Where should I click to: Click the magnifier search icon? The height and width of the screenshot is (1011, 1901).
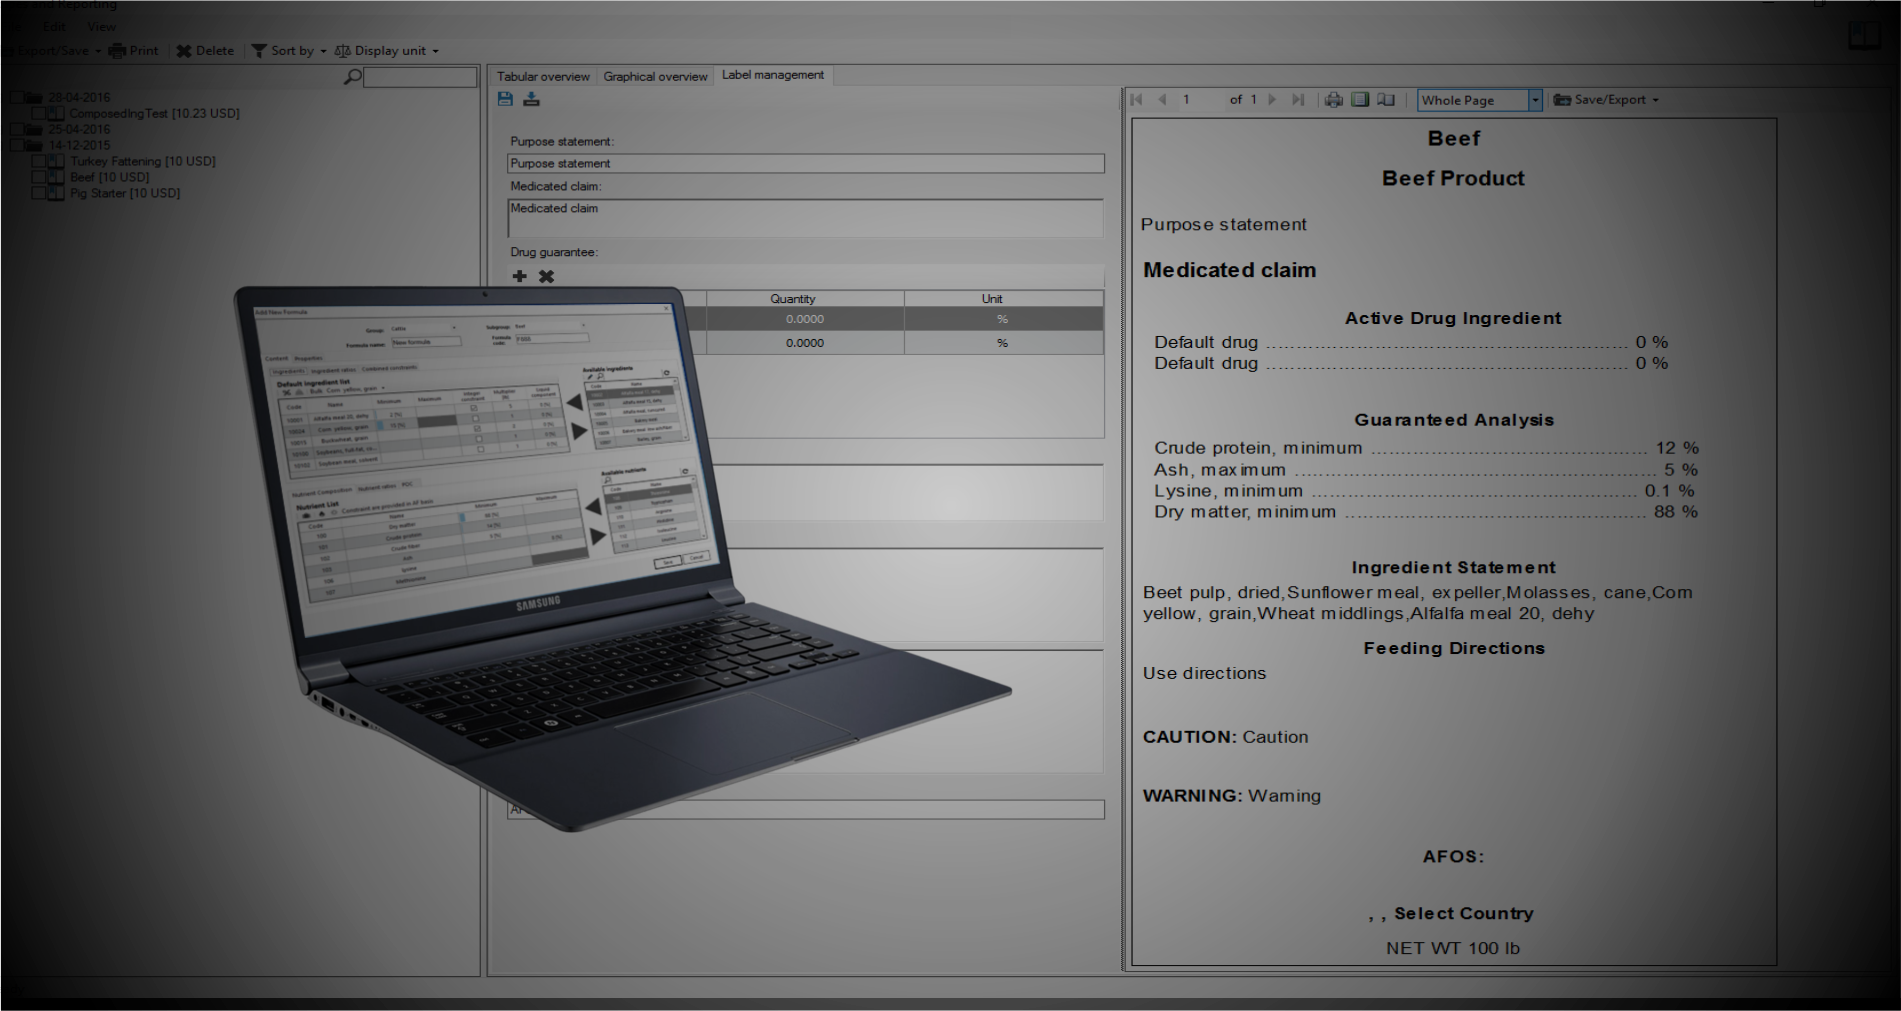pyautogui.click(x=352, y=77)
